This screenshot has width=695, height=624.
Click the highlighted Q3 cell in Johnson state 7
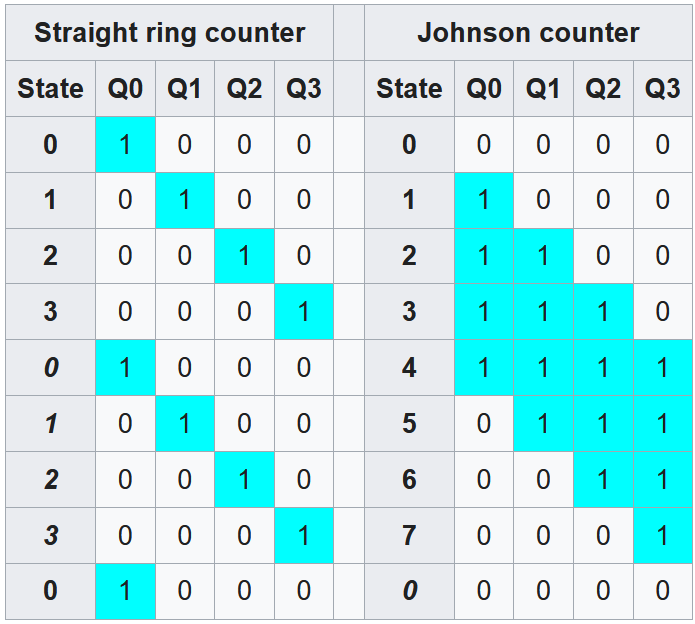click(x=662, y=535)
